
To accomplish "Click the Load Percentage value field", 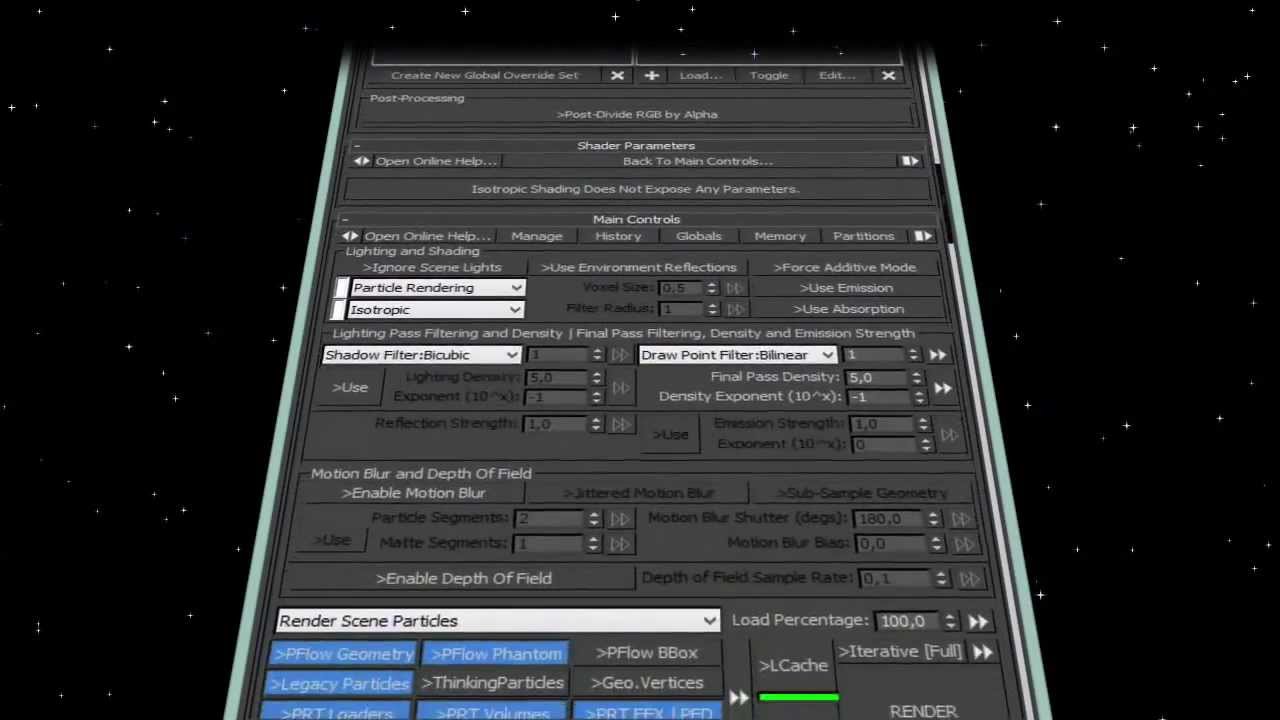I will pos(908,622).
